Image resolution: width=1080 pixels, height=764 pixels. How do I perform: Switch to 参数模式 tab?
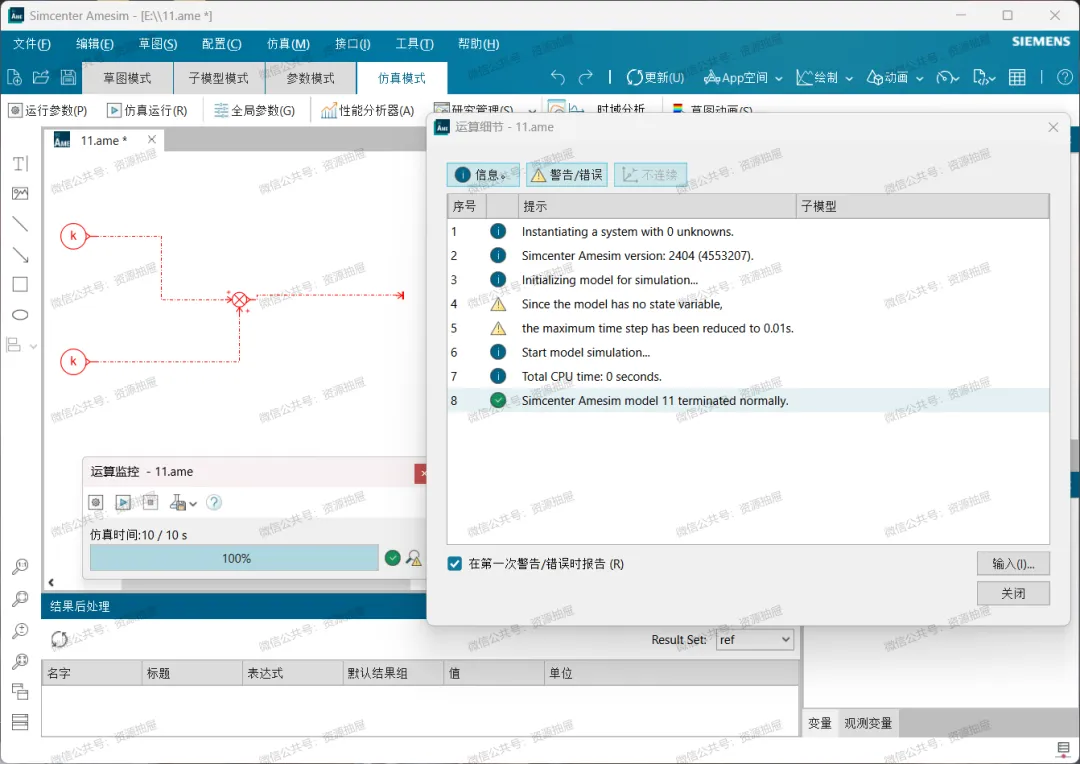(x=310, y=78)
